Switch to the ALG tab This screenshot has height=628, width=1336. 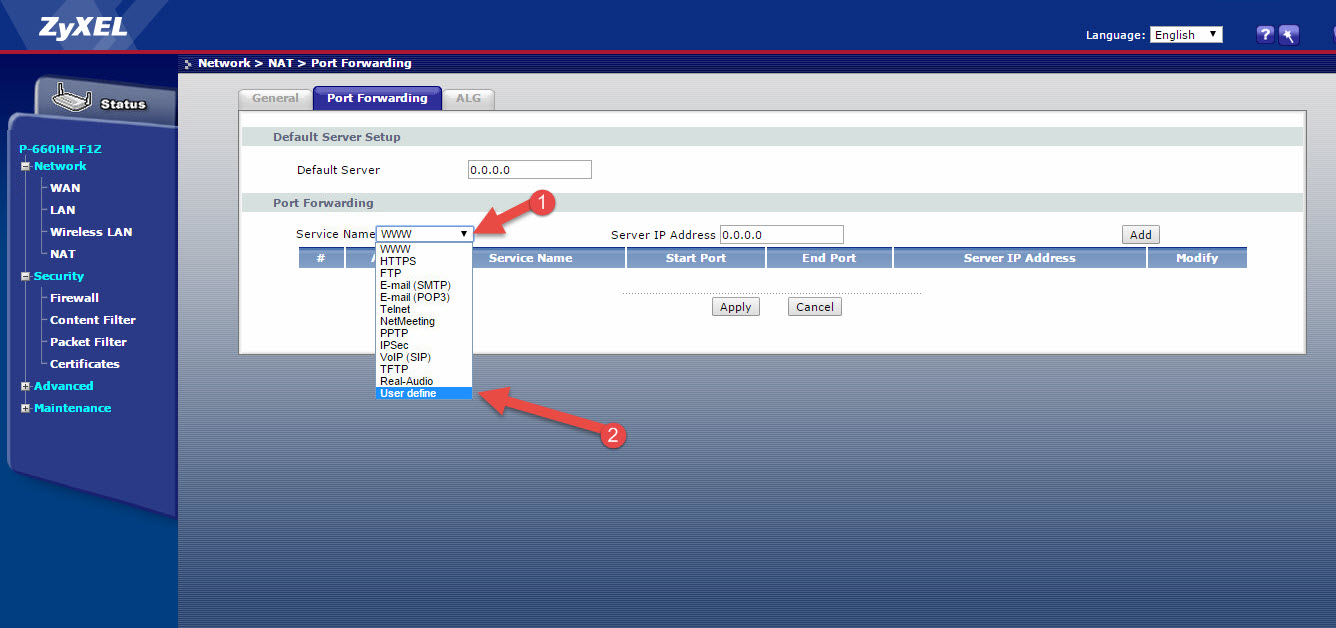click(468, 98)
